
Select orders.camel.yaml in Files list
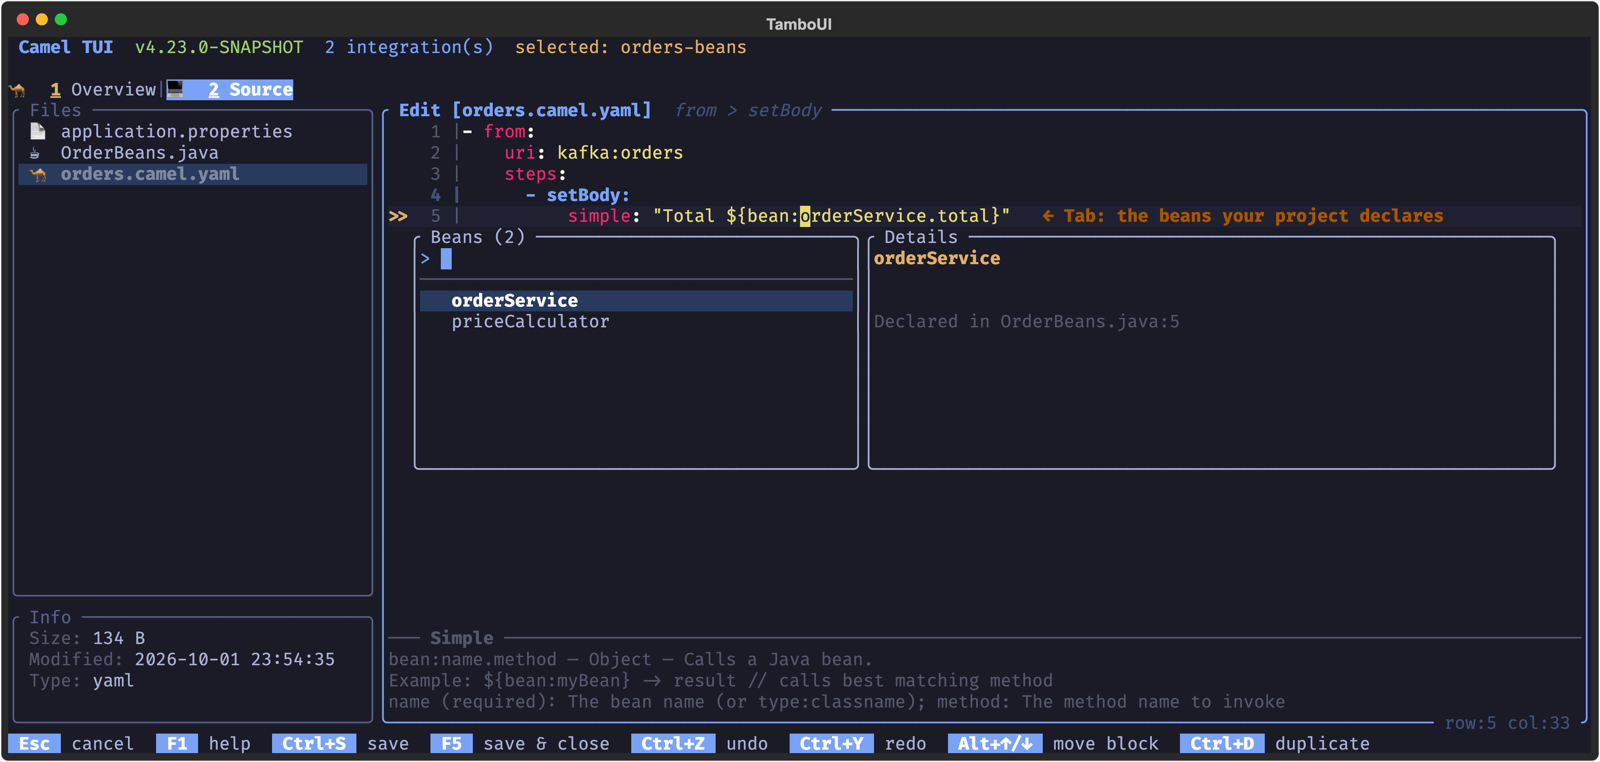193,174
